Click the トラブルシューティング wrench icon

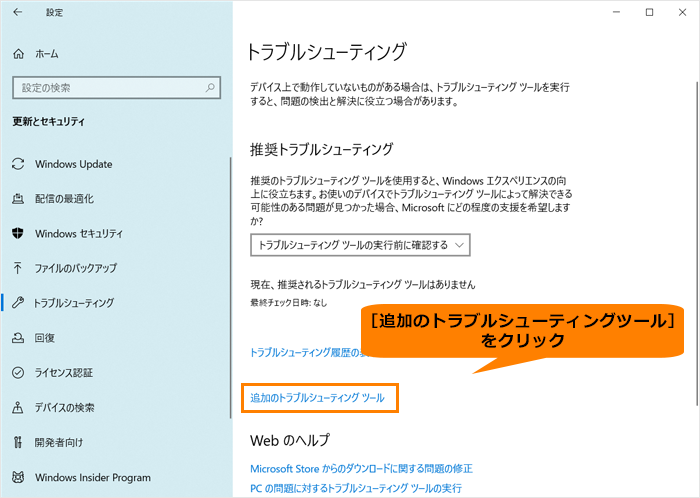[18, 303]
